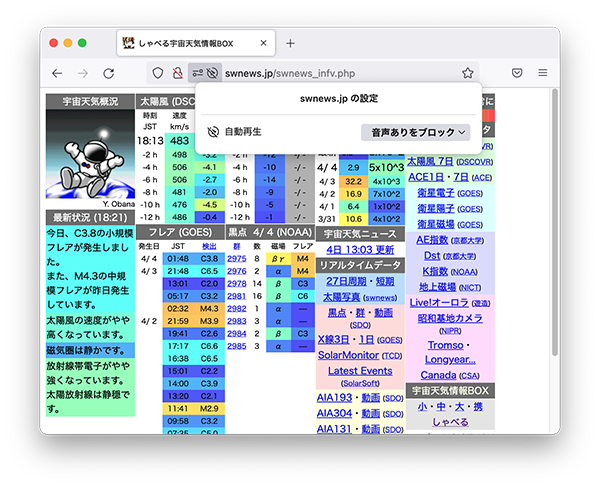Image resolution: width=600 pixels, height=487 pixels.
Task: Click the site permissions icon in address bar
Action: (x=196, y=73)
